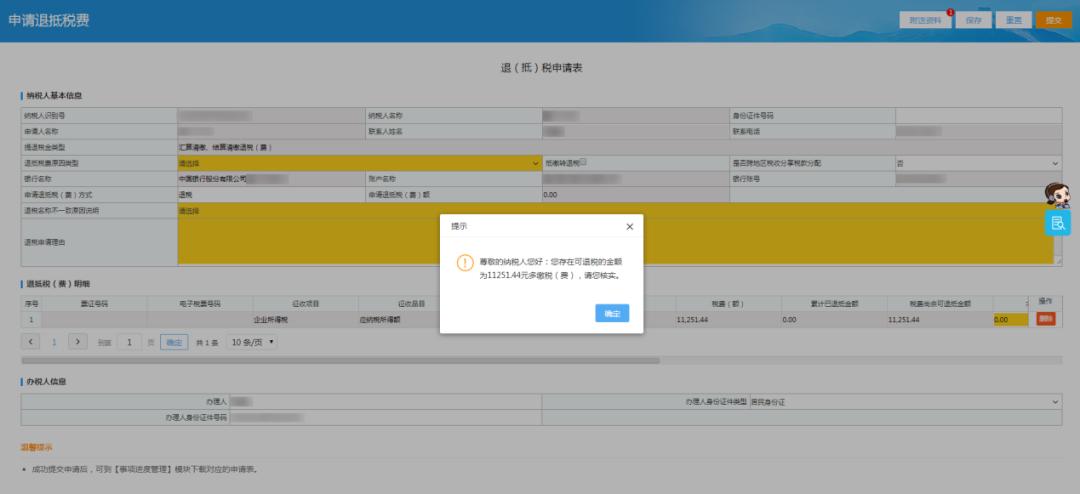The width and height of the screenshot is (1080, 494).
Task: Click the 退（抵）税申请表 form title
Action: (542, 68)
